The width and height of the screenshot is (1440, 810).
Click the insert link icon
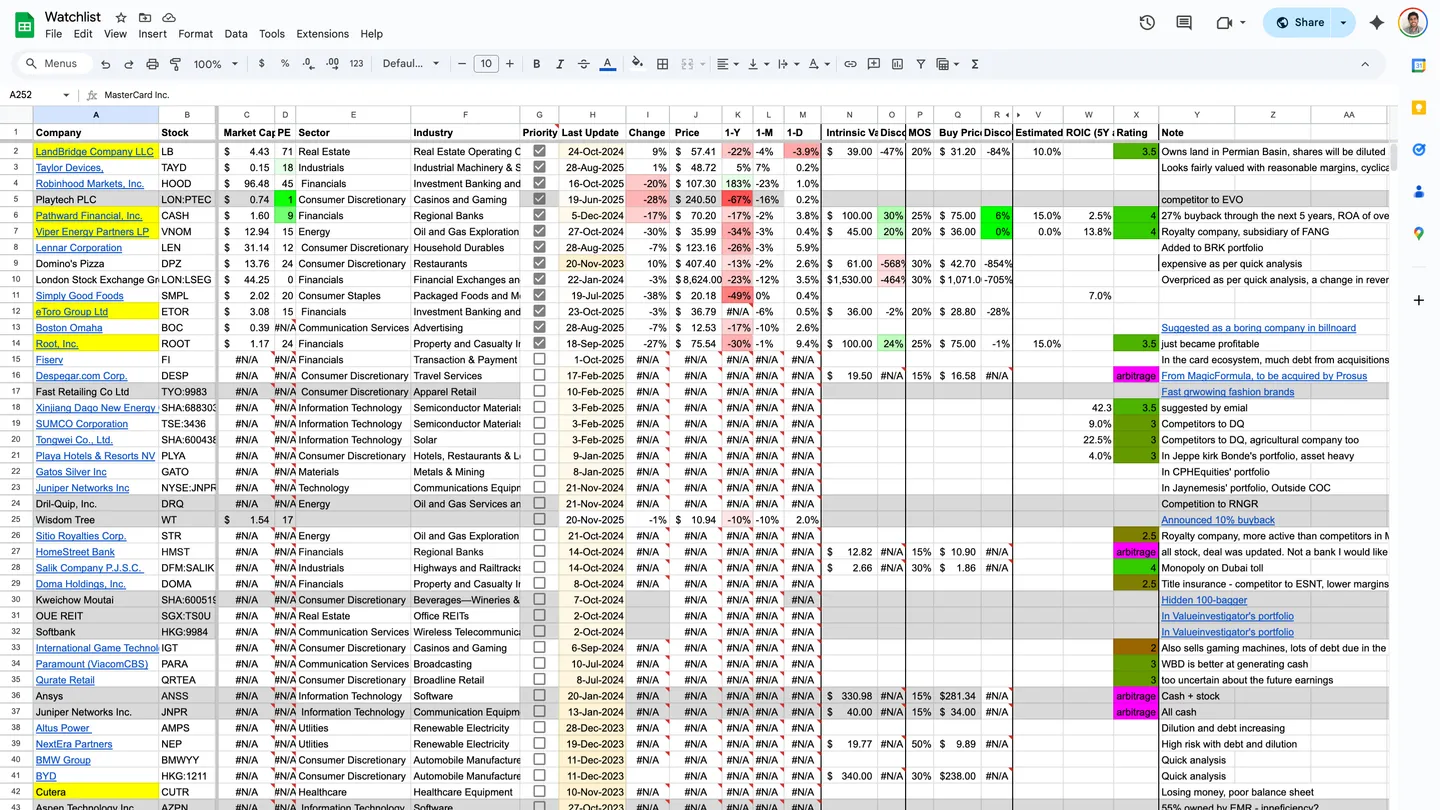pos(850,64)
